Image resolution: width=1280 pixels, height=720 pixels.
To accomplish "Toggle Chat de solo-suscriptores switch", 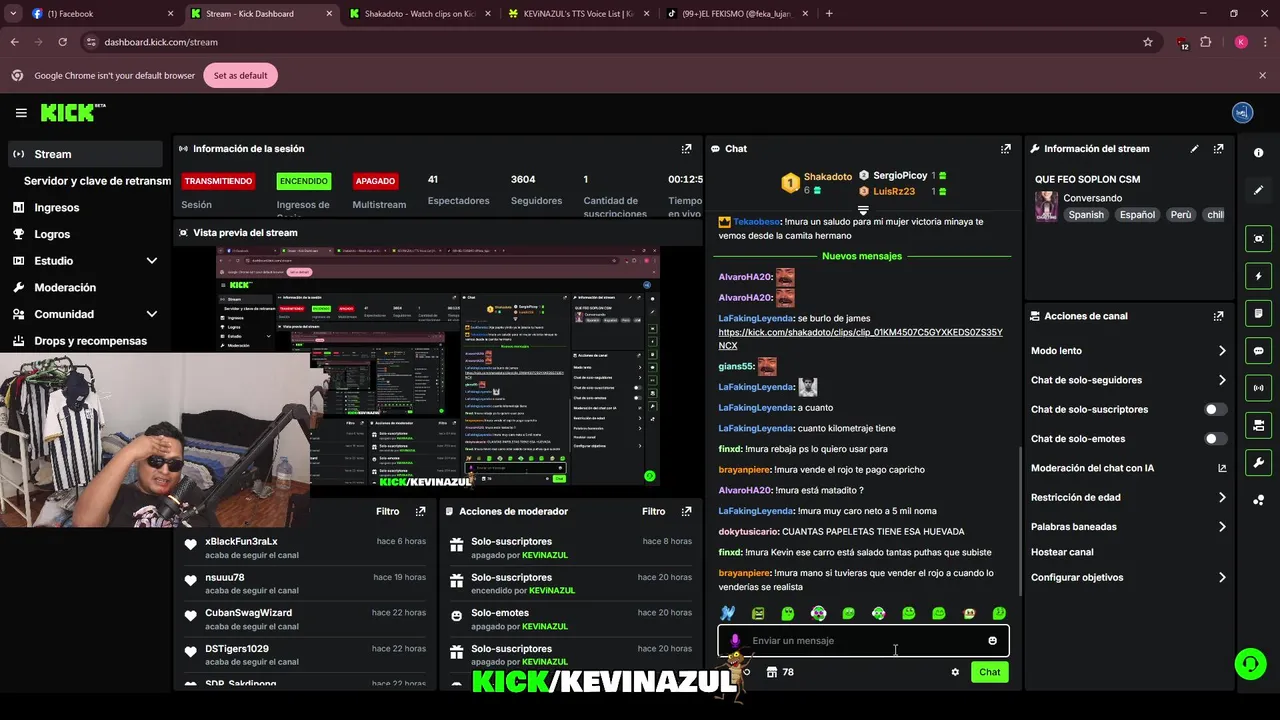I will click(x=1215, y=409).
